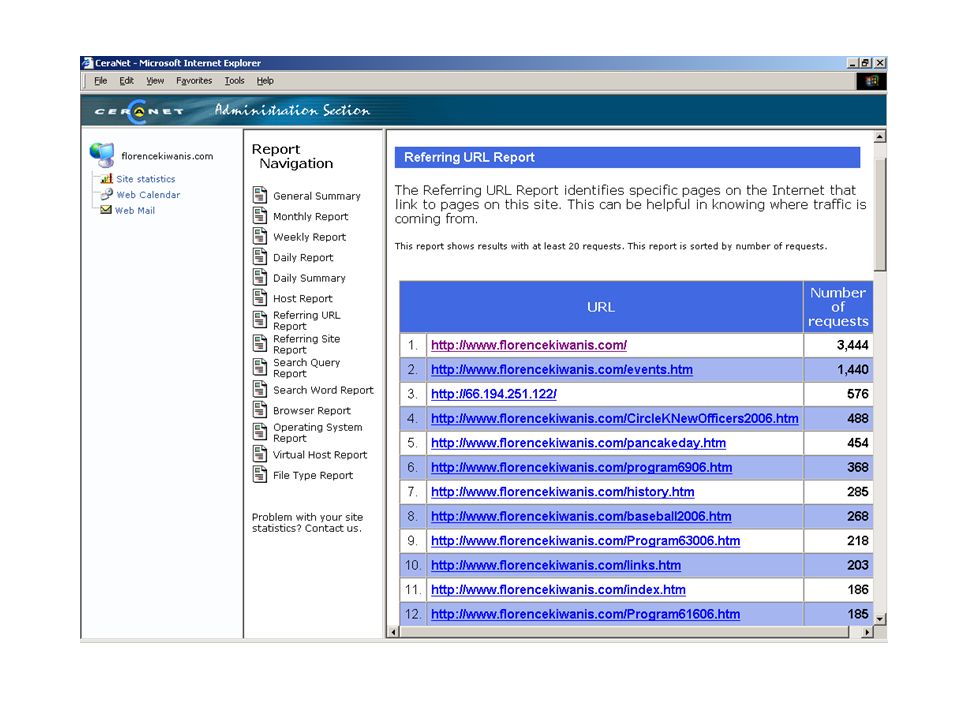Click the Virtual Host Report icon

coord(260,454)
